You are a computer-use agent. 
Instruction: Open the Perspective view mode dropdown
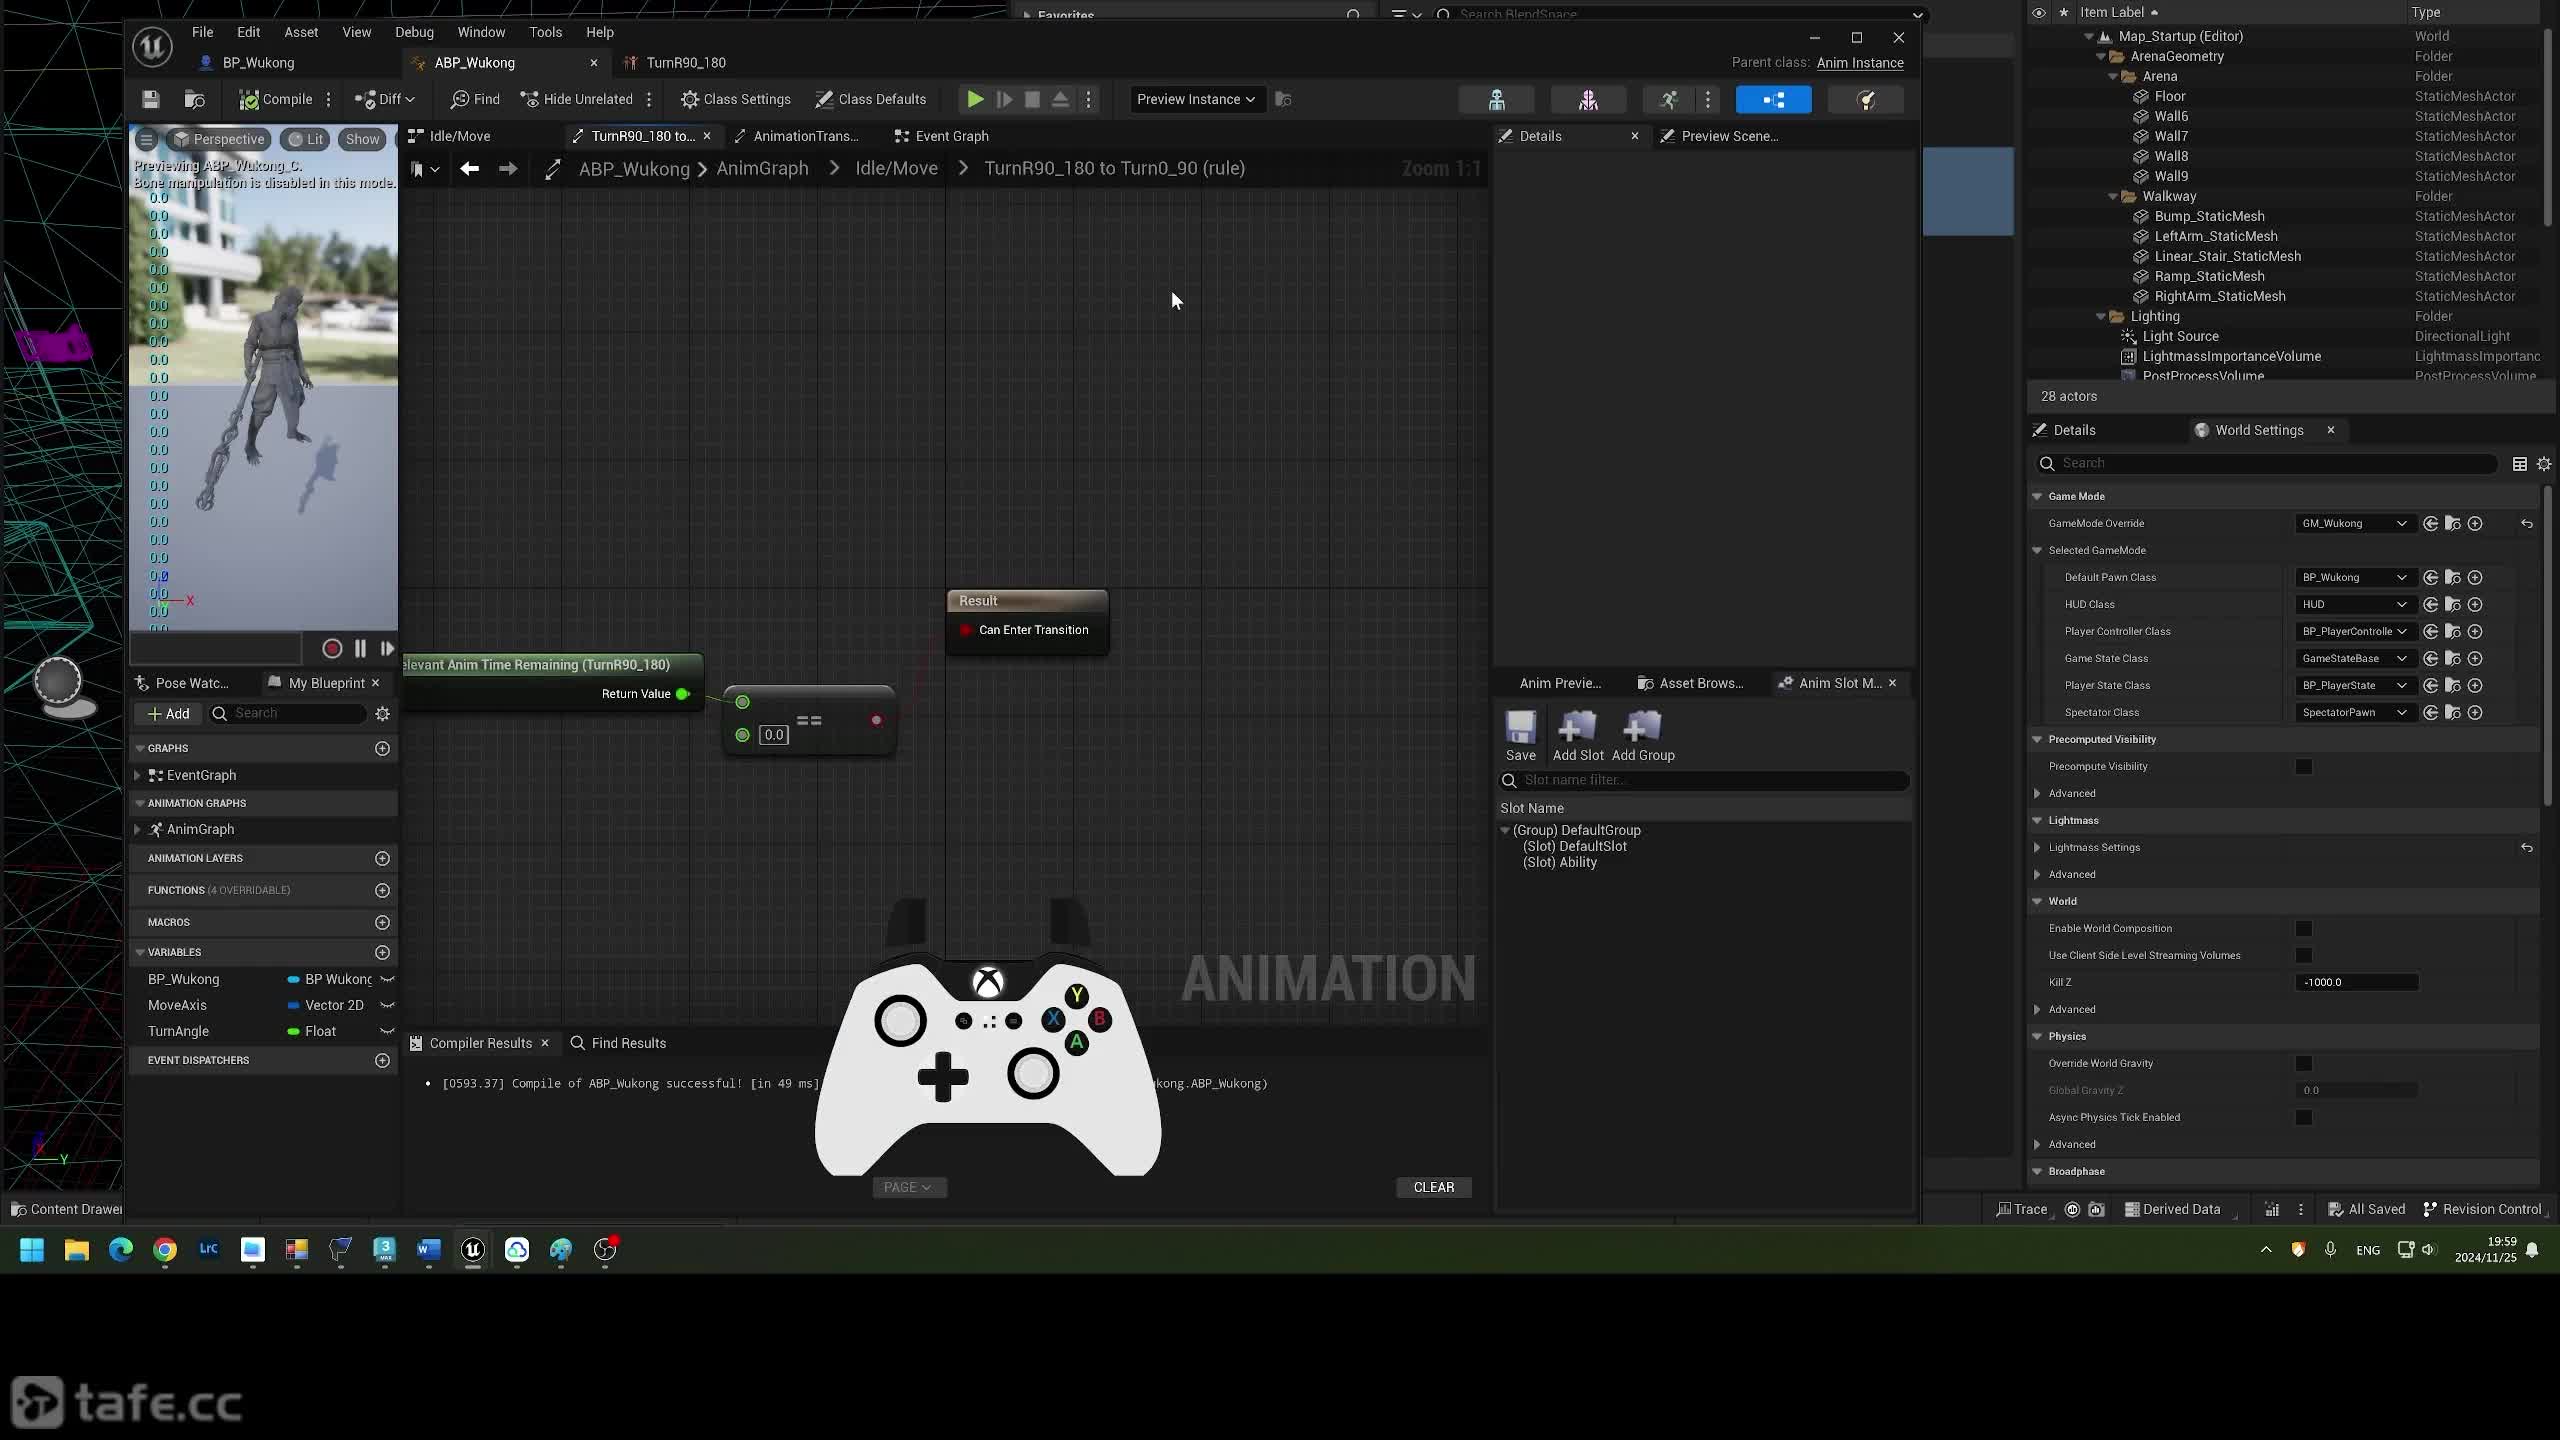(x=218, y=139)
